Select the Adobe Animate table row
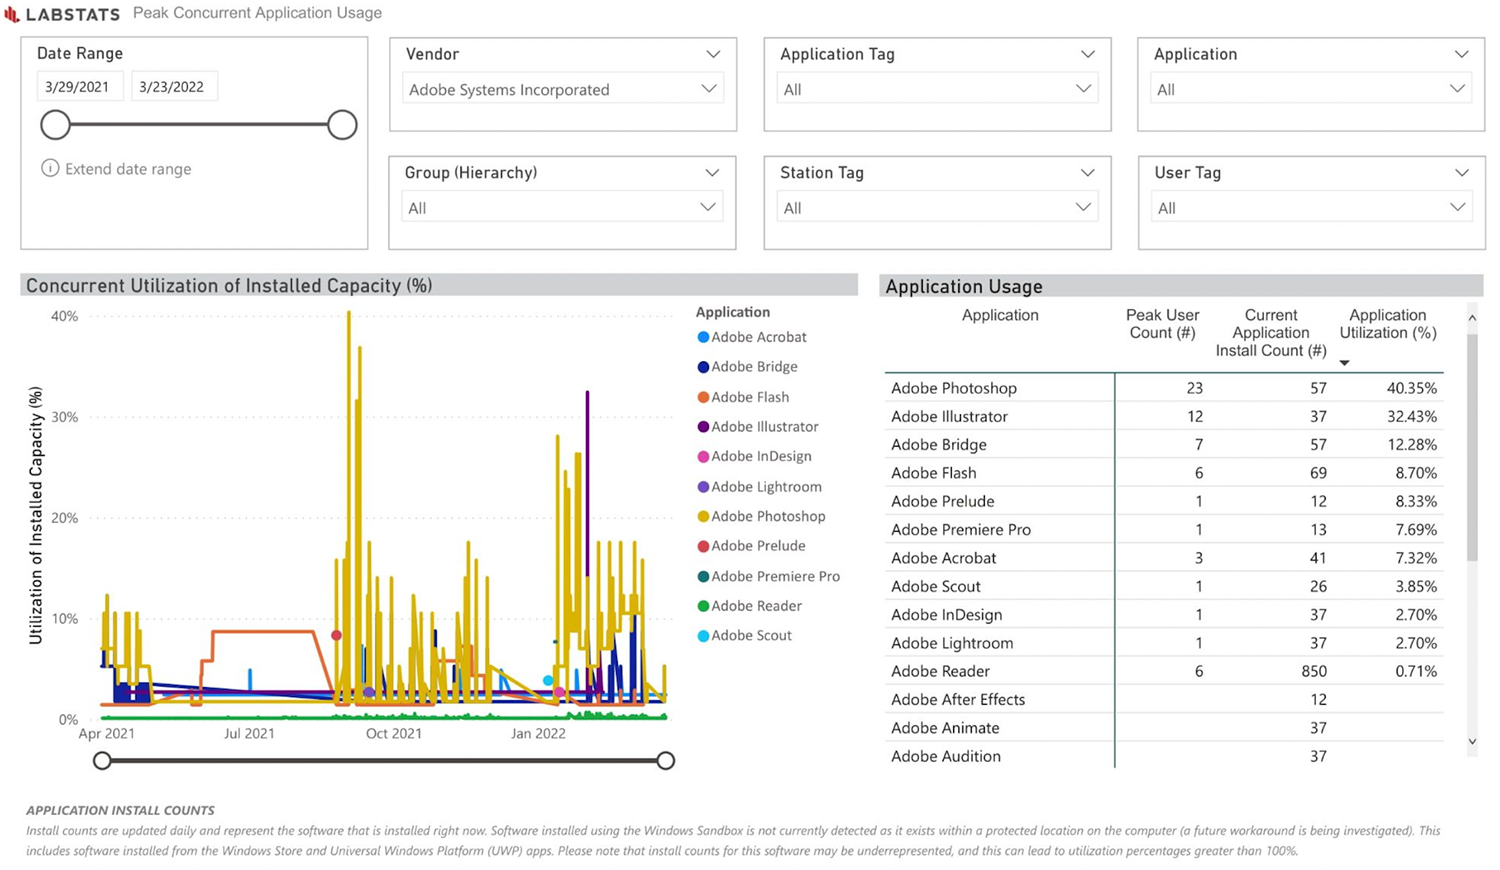Screen dimensions: 1500x870 tap(1164, 728)
